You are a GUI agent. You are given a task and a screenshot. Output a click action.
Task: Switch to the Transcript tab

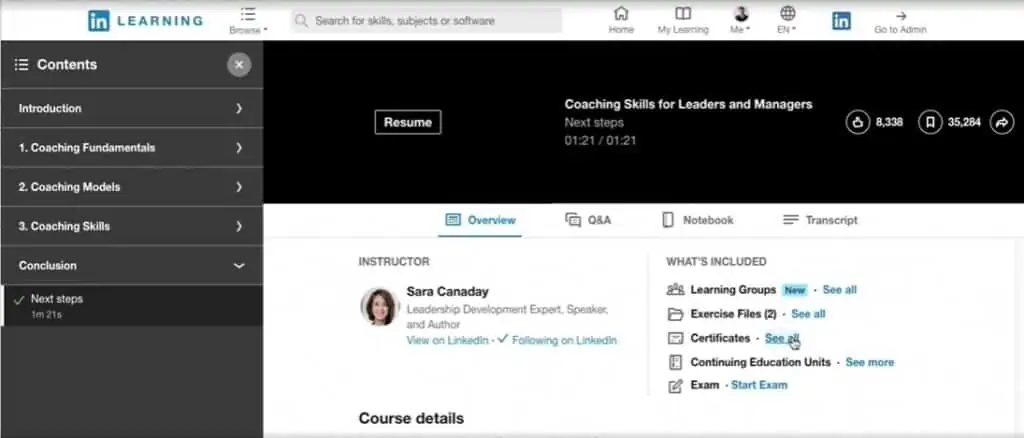tap(820, 220)
